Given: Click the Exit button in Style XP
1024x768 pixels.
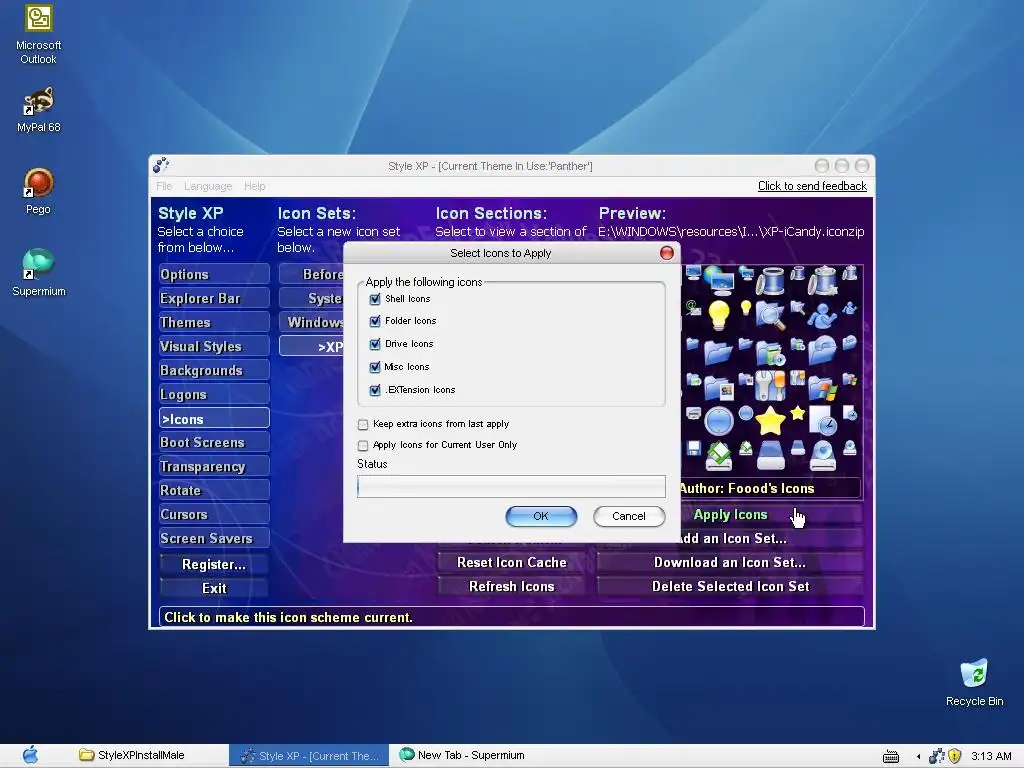Looking at the screenshot, I should click(x=214, y=588).
